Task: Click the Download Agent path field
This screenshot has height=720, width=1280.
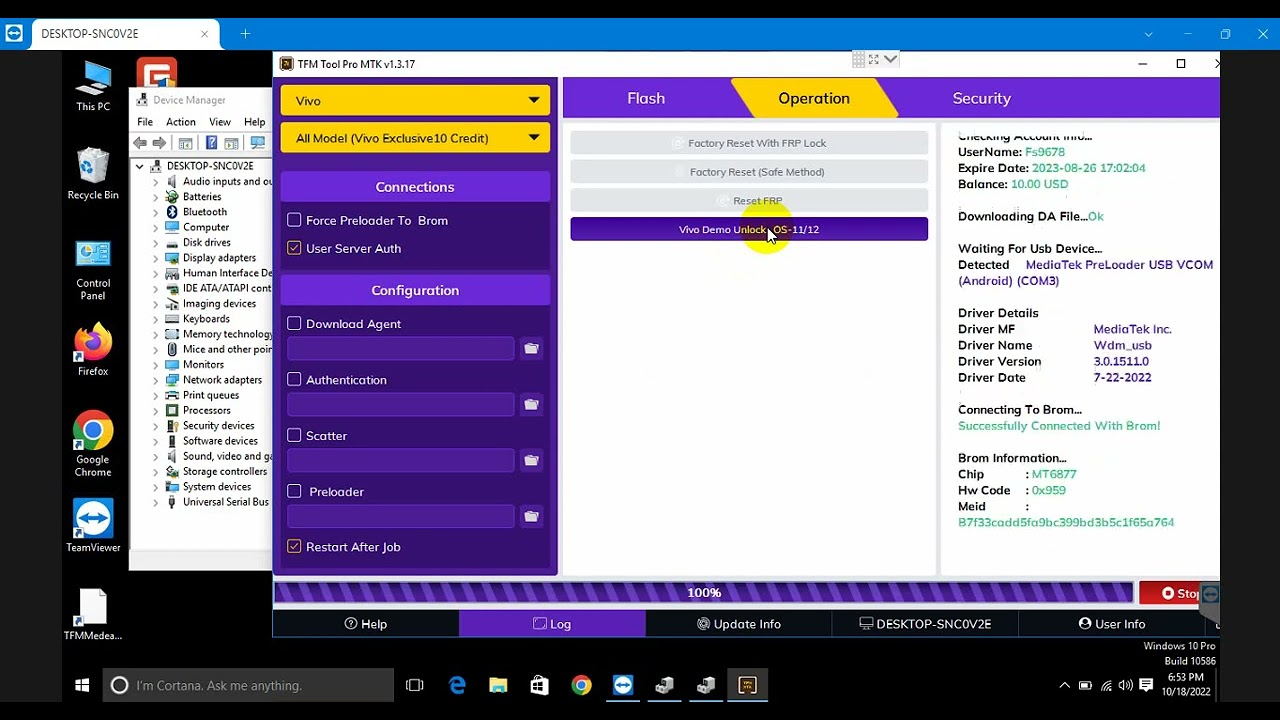Action: click(400, 348)
